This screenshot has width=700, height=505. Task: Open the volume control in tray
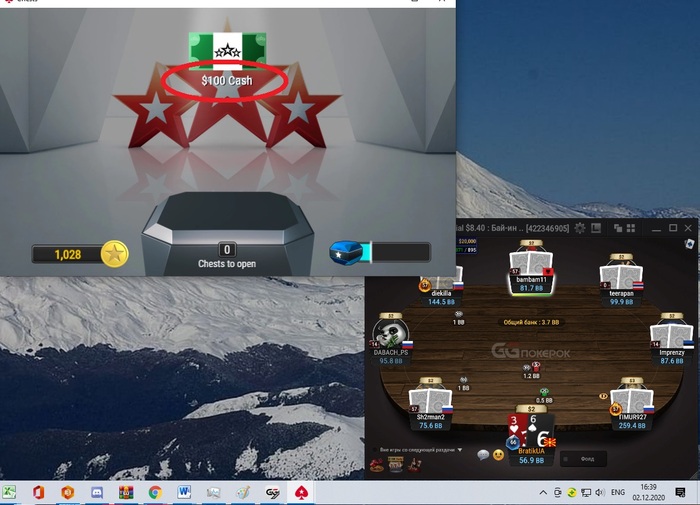[600, 492]
